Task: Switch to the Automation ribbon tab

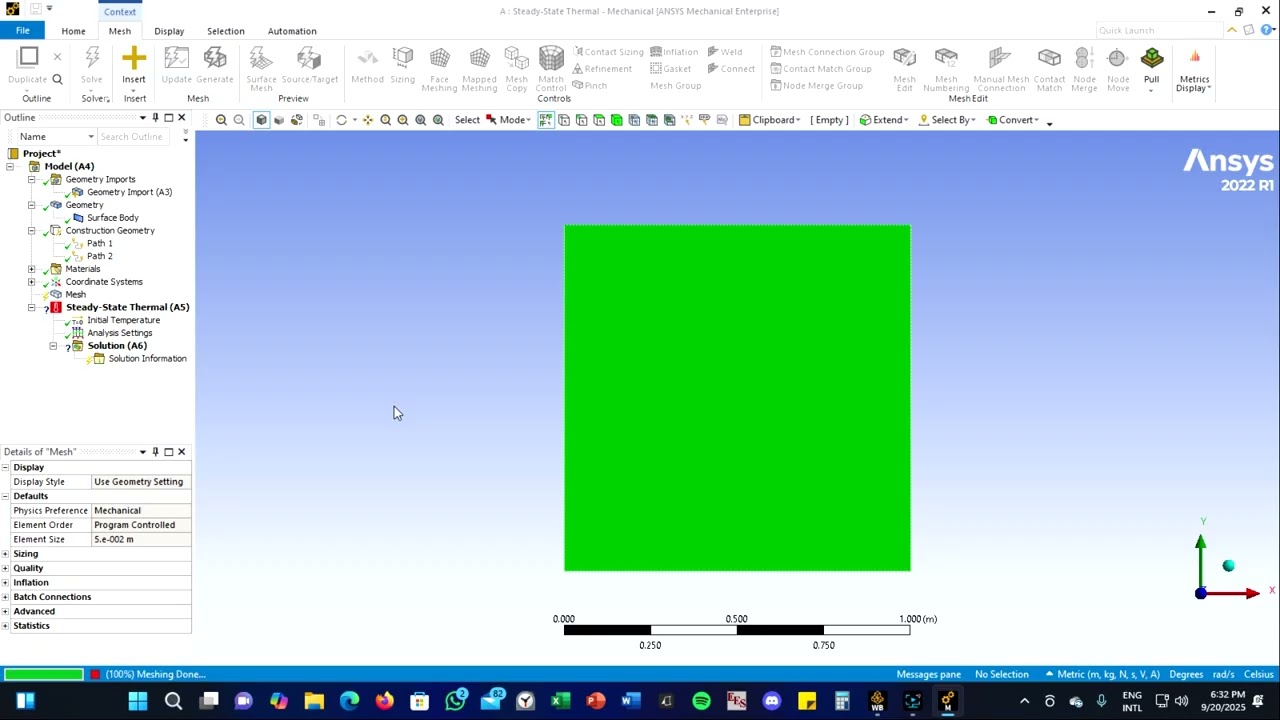Action: (x=292, y=31)
